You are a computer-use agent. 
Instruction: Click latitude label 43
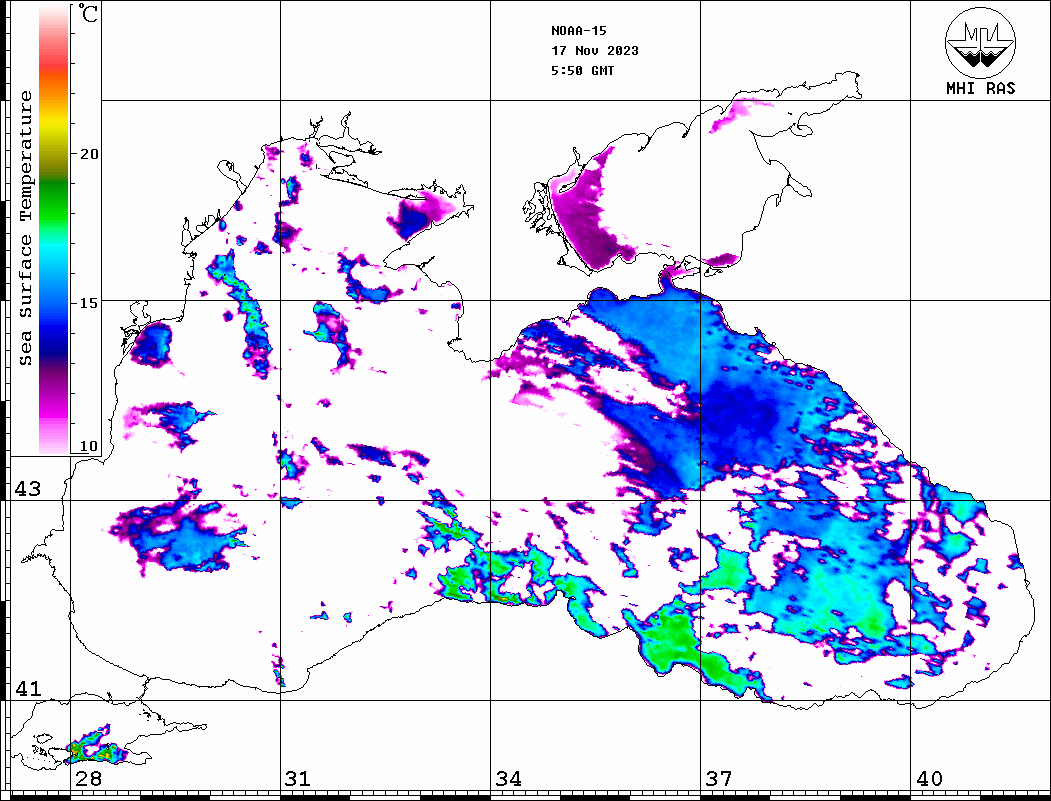point(28,489)
